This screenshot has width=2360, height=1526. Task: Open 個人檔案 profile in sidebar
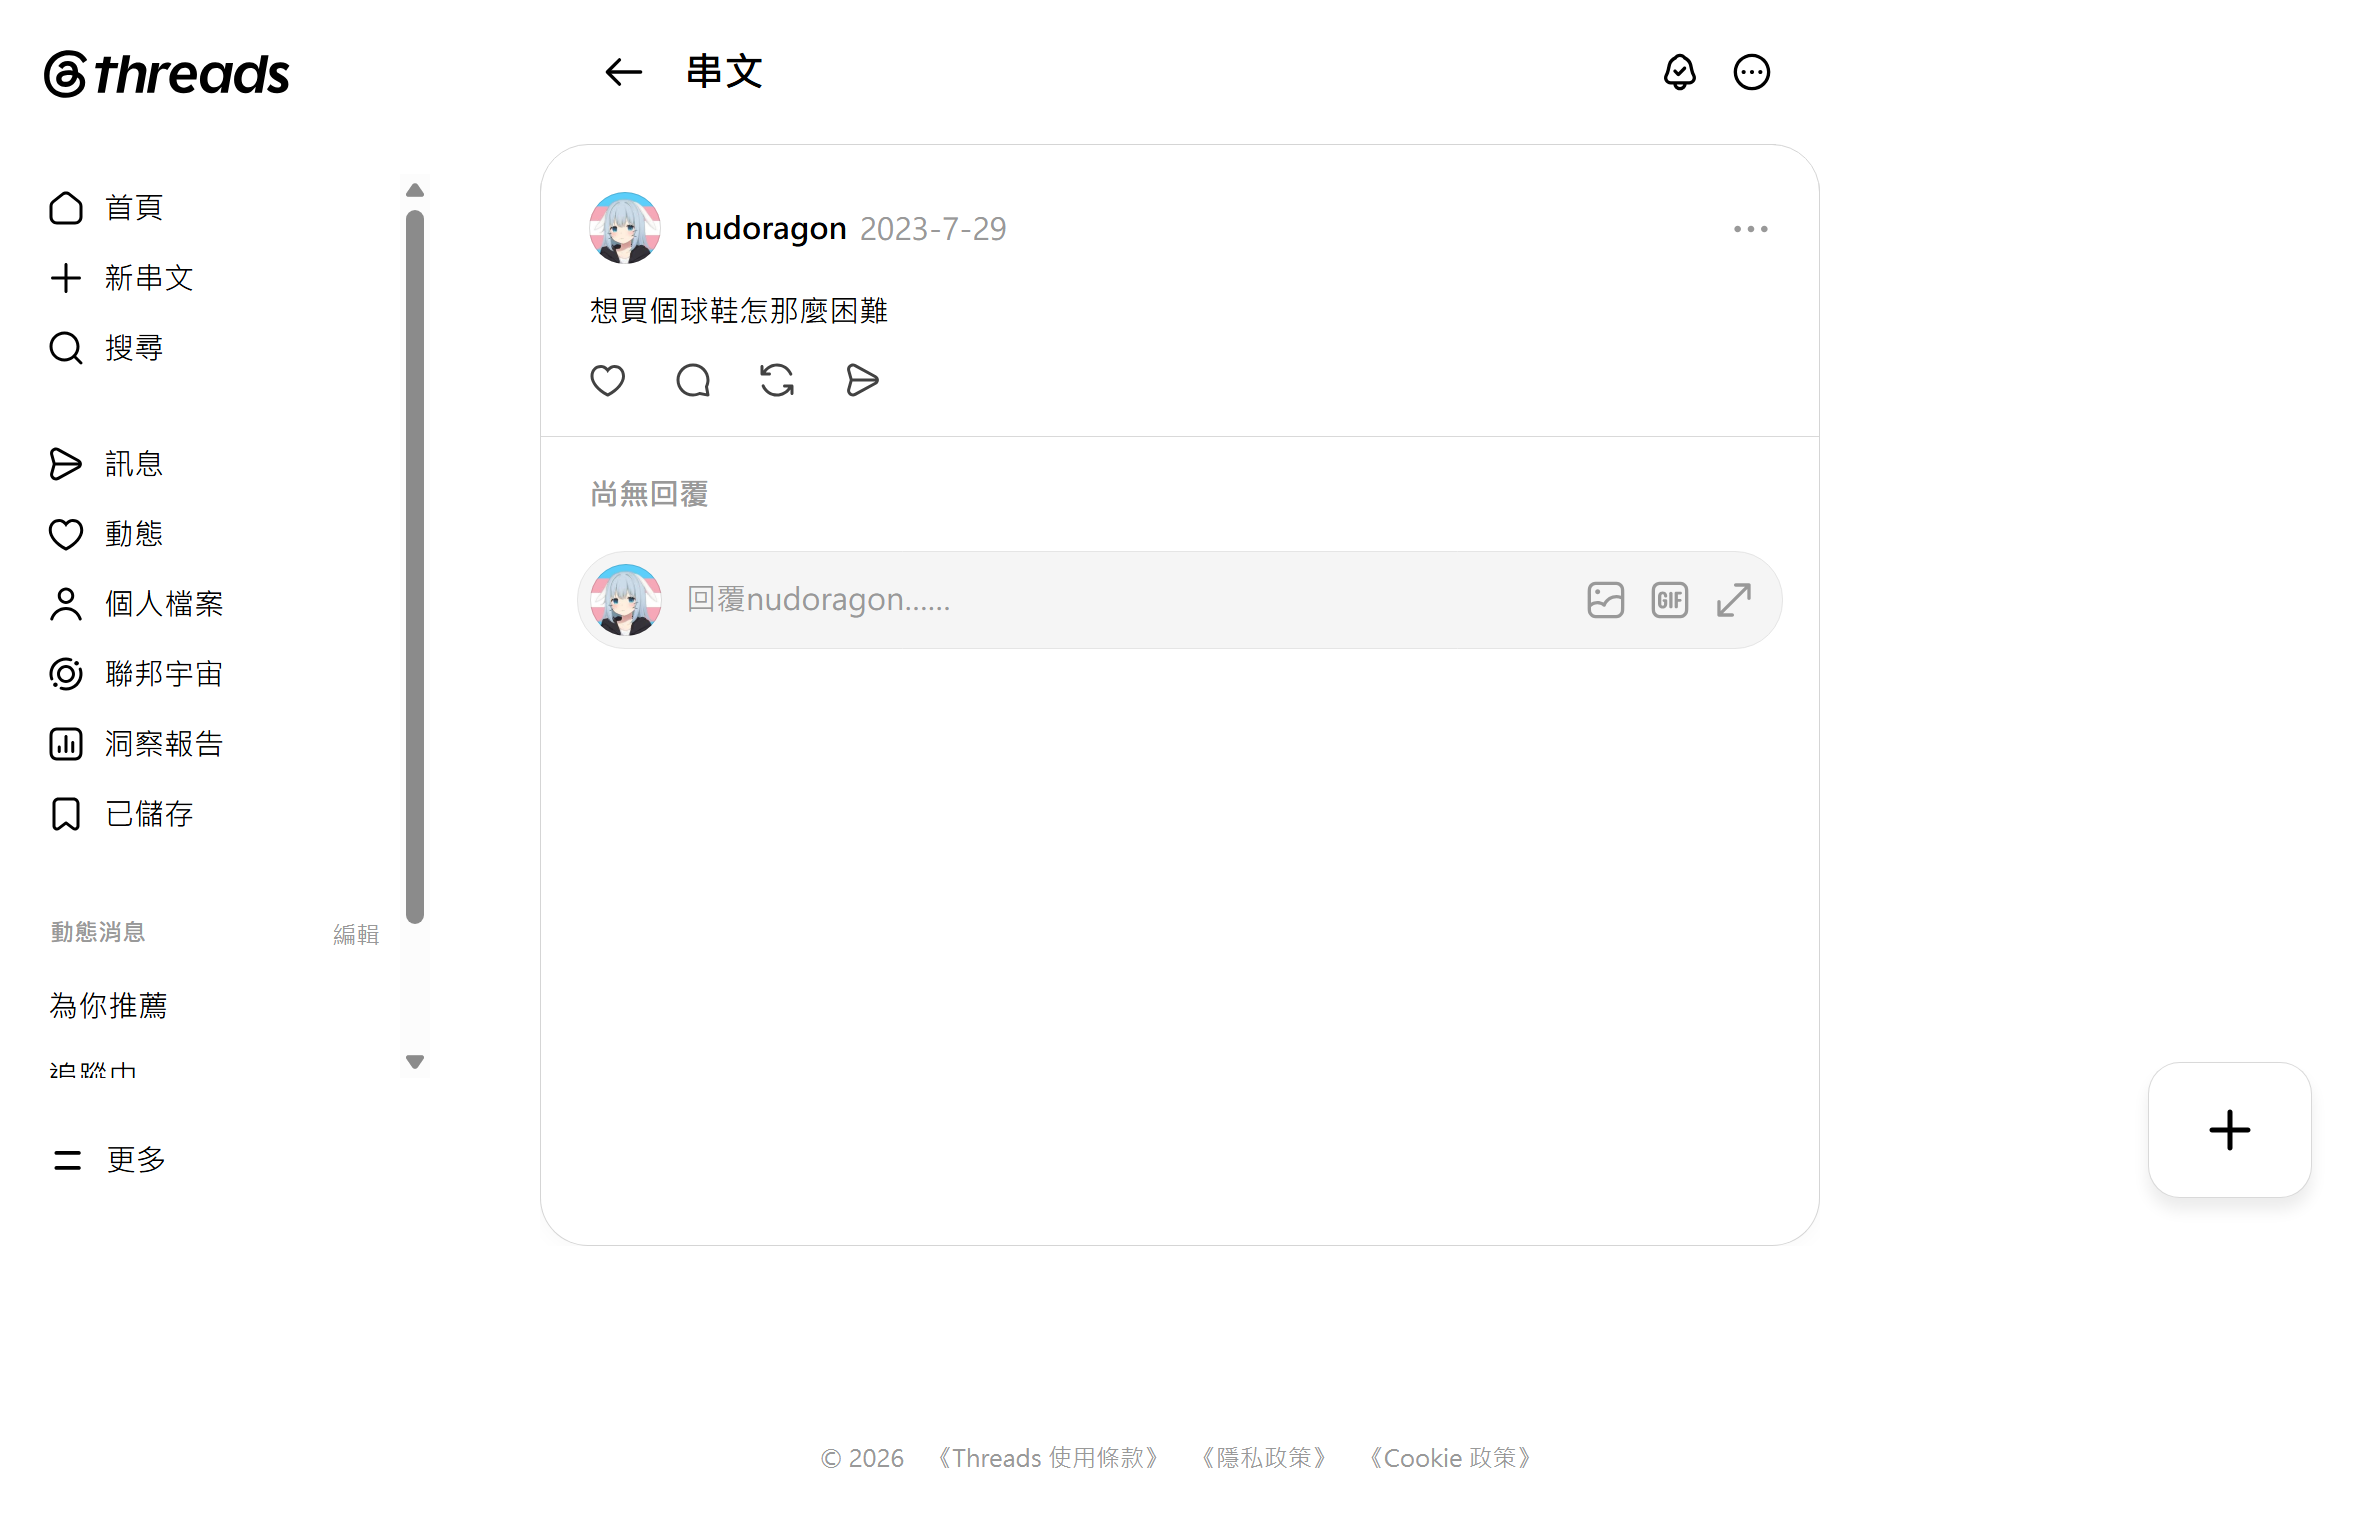136,604
